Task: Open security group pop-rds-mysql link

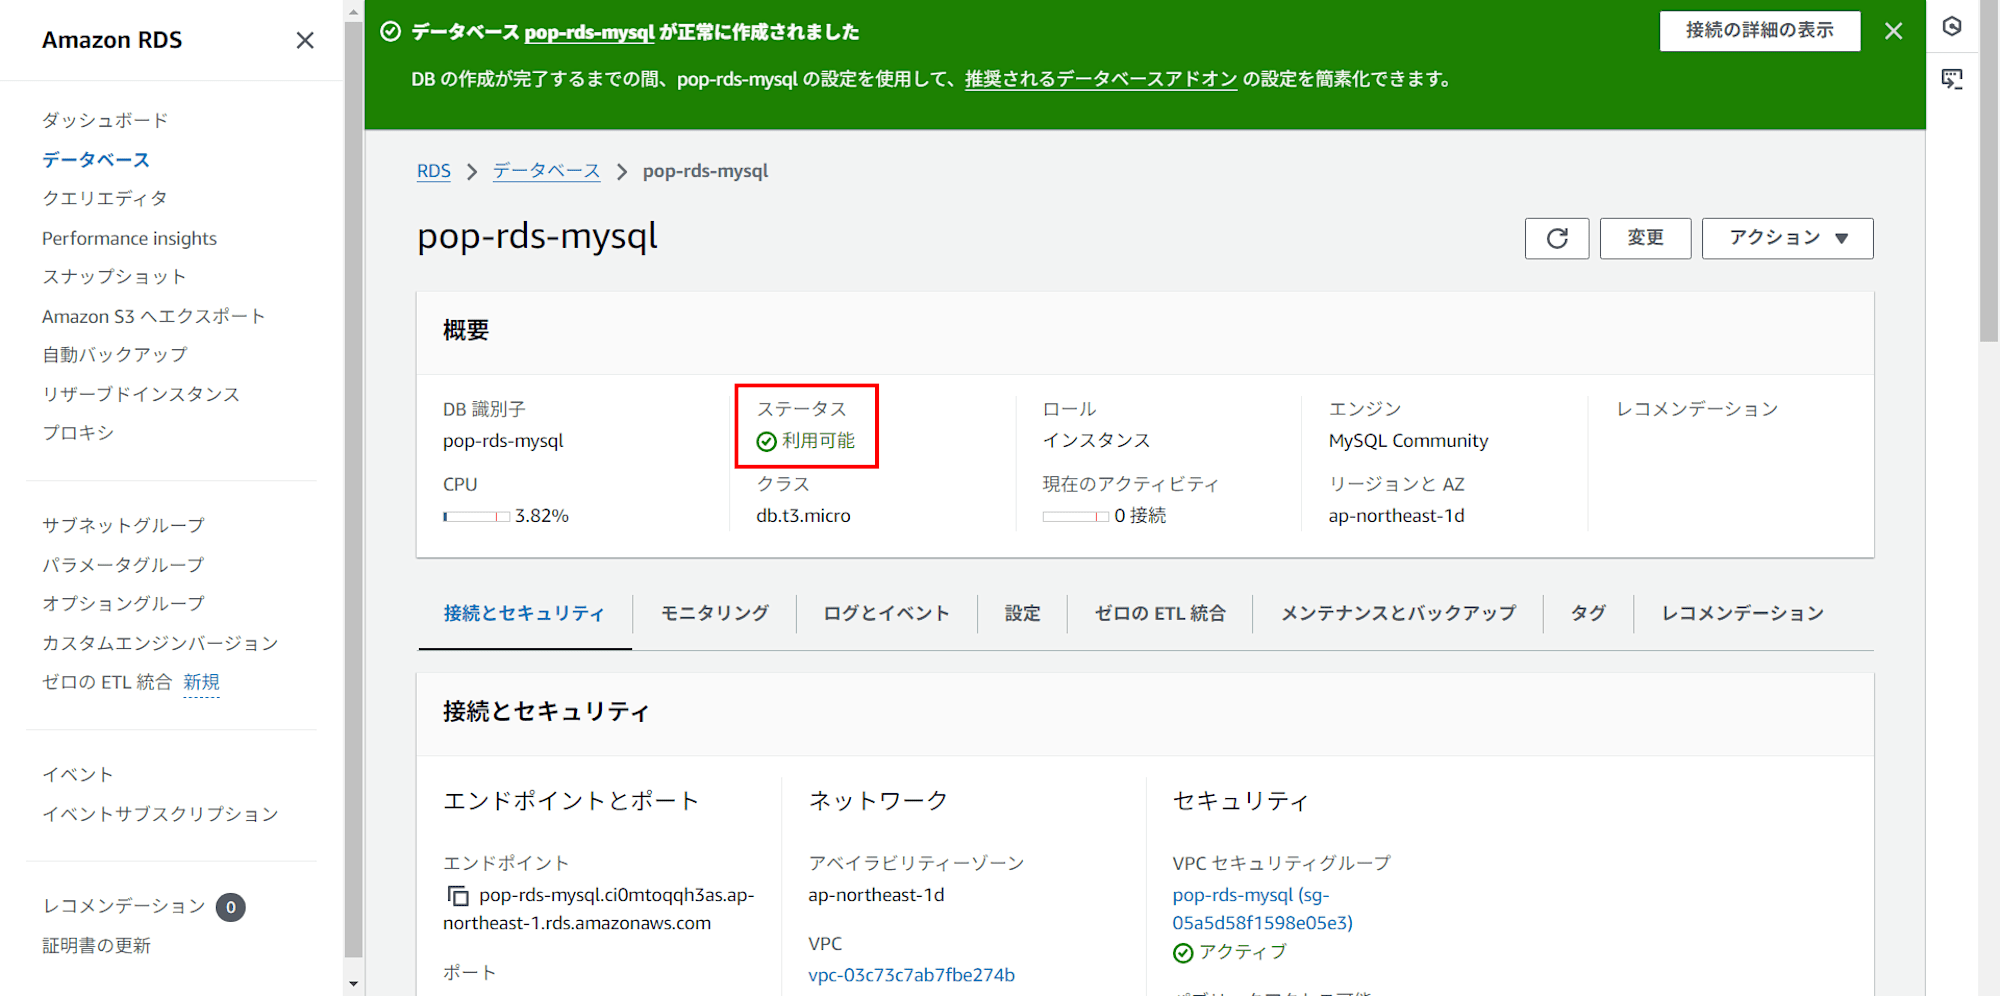Action: click(1262, 909)
